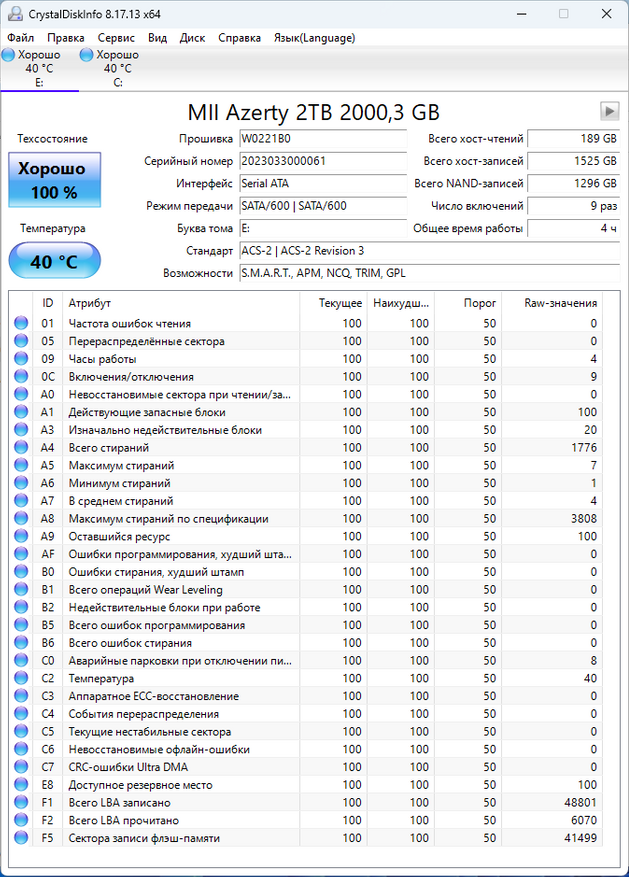Click status circle of Оставшийся ресурс row
The height and width of the screenshot is (877, 629).
(x=21, y=536)
